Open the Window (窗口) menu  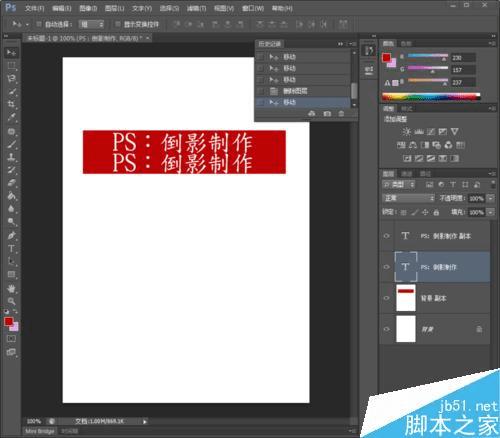(x=253, y=8)
